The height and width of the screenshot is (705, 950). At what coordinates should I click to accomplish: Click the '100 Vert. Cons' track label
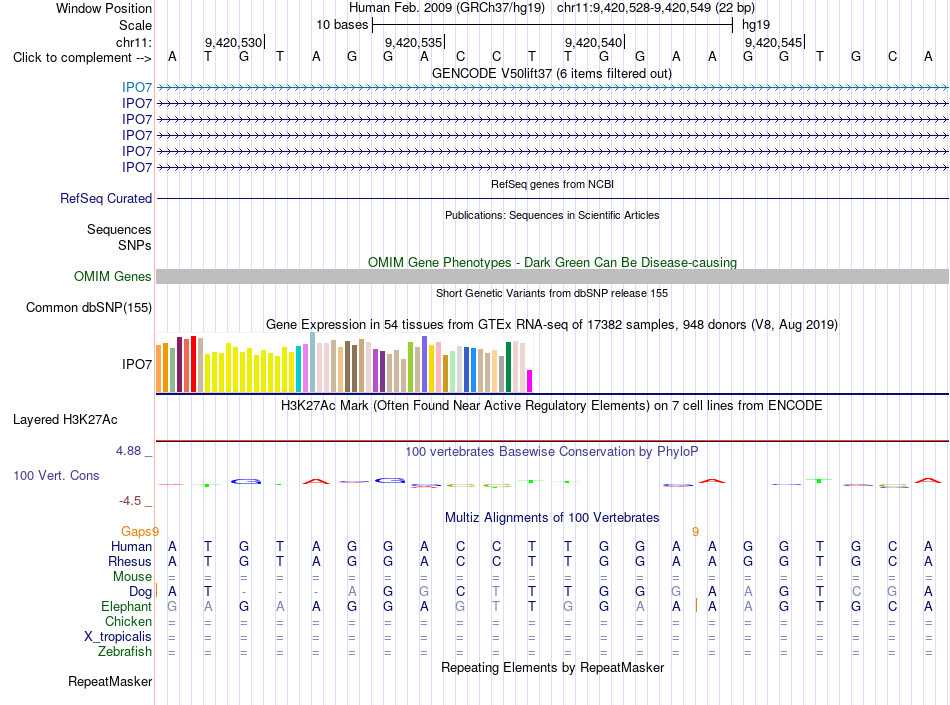tap(56, 475)
